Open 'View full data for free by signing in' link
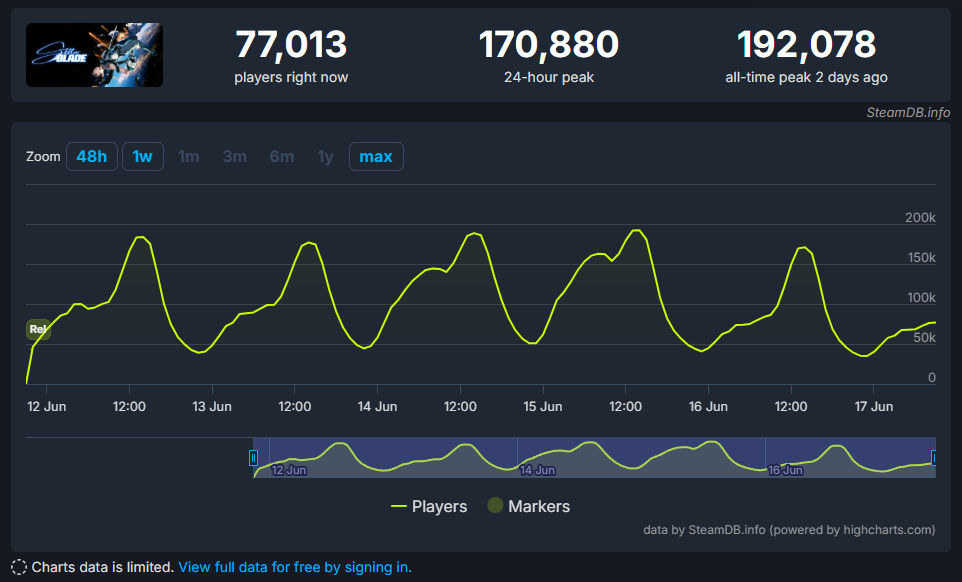This screenshot has height=582, width=962. tap(295, 567)
